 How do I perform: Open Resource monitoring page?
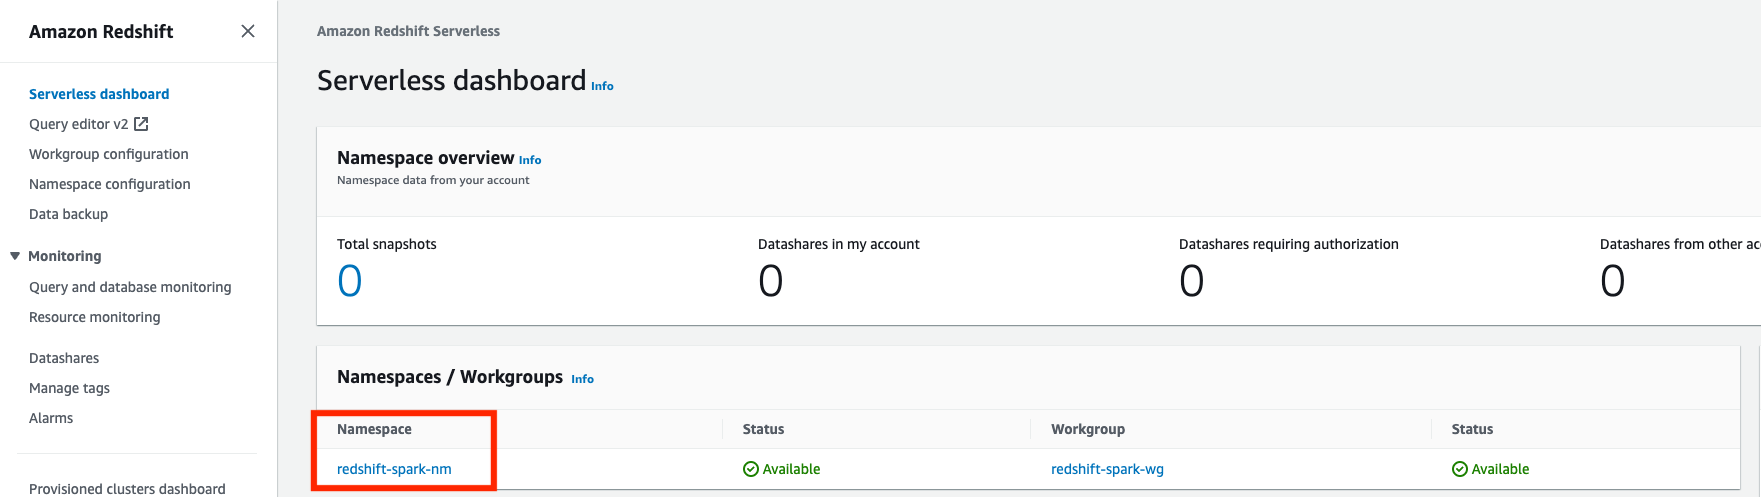pos(95,317)
